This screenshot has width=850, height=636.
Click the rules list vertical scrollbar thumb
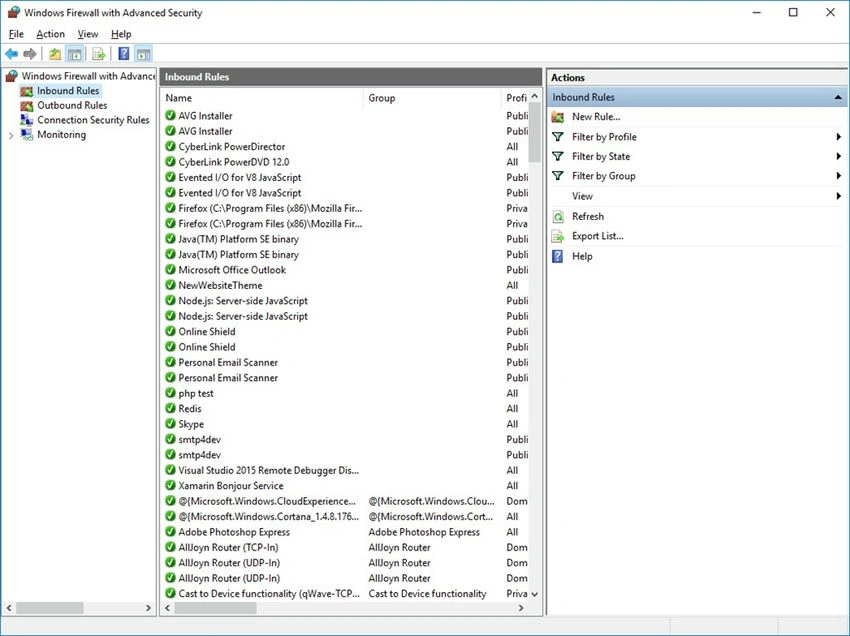tap(535, 133)
